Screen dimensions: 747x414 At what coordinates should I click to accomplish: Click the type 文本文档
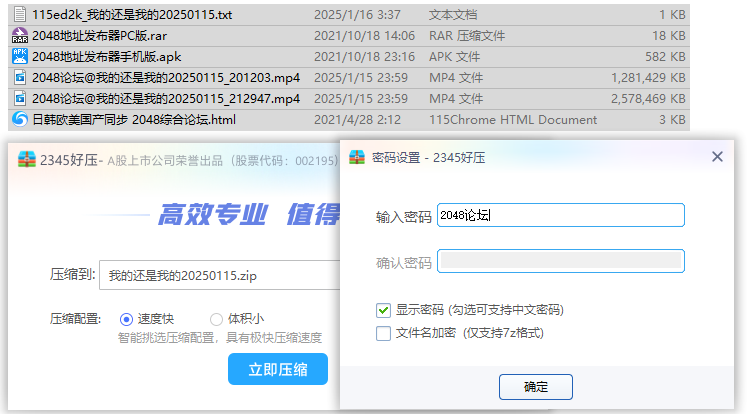(x=453, y=15)
